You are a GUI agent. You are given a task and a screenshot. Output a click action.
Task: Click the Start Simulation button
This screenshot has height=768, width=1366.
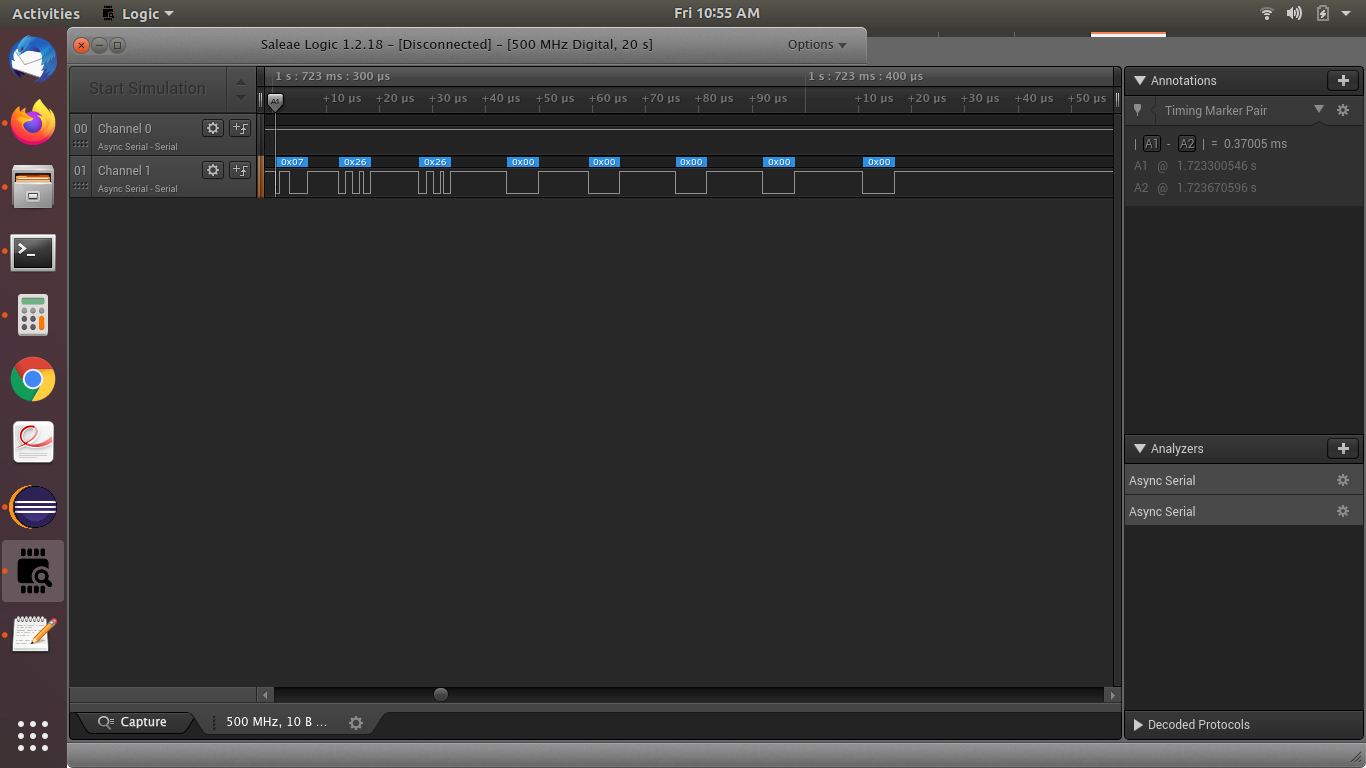tap(147, 88)
